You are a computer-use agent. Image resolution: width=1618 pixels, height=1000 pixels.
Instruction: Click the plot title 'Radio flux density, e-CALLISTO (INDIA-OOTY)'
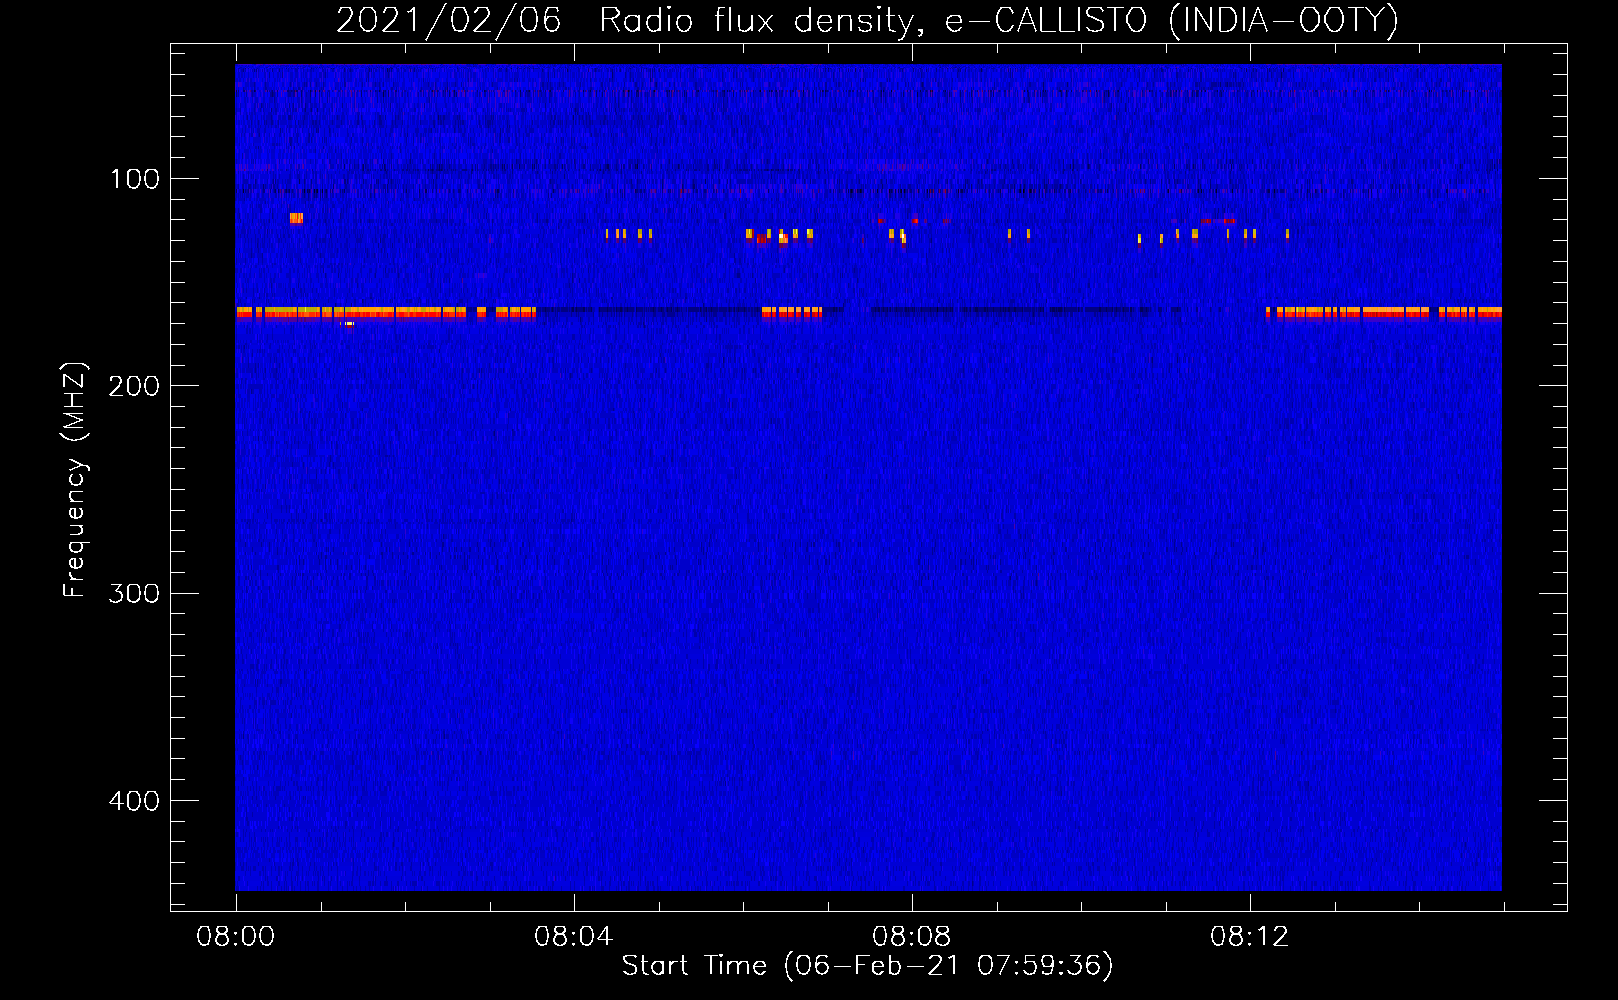click(x=999, y=21)
